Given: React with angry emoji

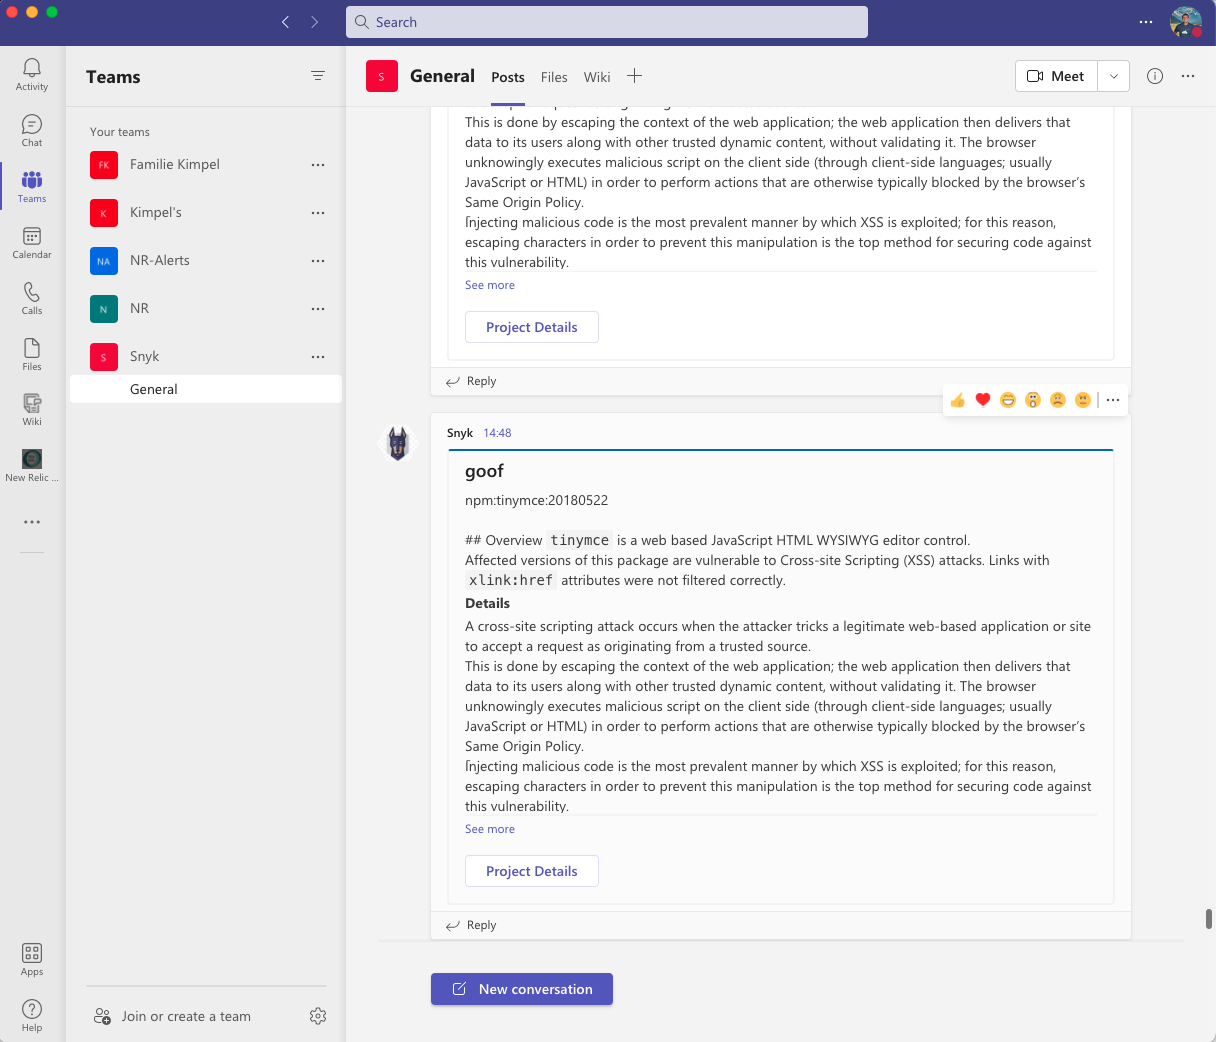Looking at the screenshot, I should (1083, 400).
